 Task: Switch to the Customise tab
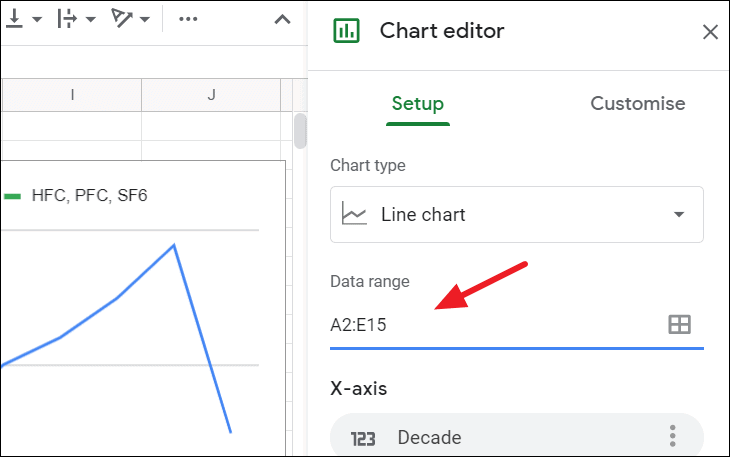(638, 104)
